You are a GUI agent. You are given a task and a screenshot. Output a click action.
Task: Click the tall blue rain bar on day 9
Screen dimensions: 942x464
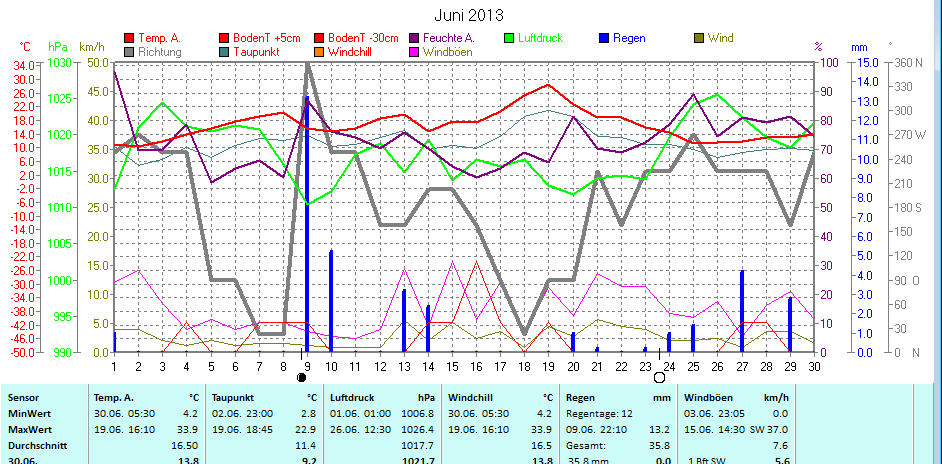coord(307,224)
